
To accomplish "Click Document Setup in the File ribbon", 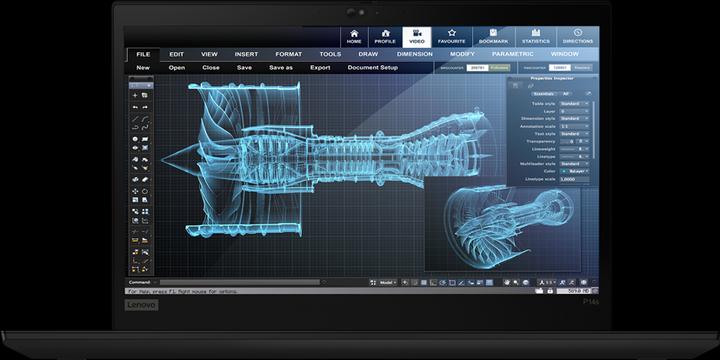I will pos(372,68).
